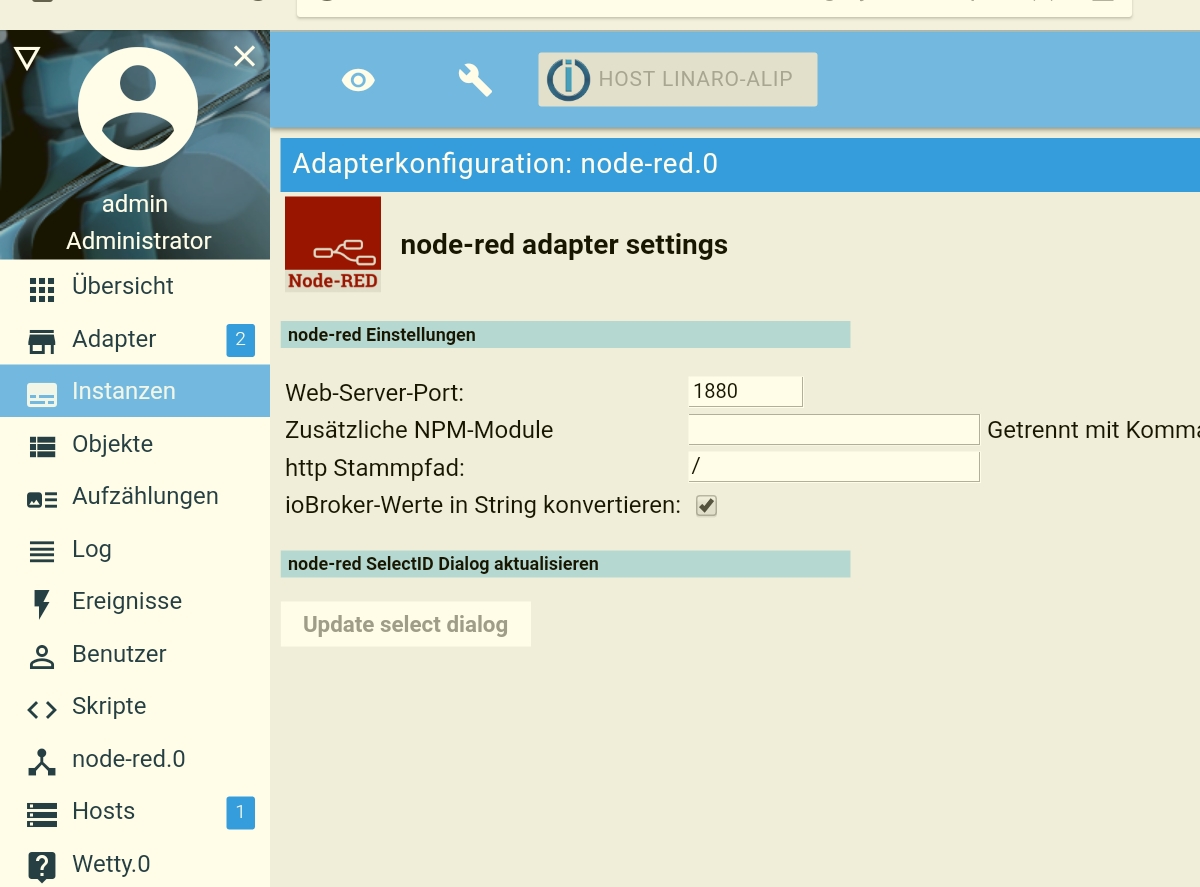Image resolution: width=1200 pixels, height=887 pixels.
Task: Click the Adapter store icon
Action: [x=41, y=342]
